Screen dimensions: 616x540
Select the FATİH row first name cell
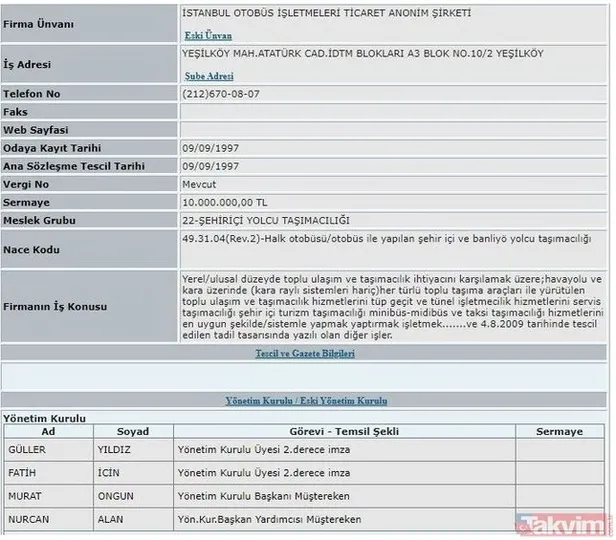tap(24, 472)
